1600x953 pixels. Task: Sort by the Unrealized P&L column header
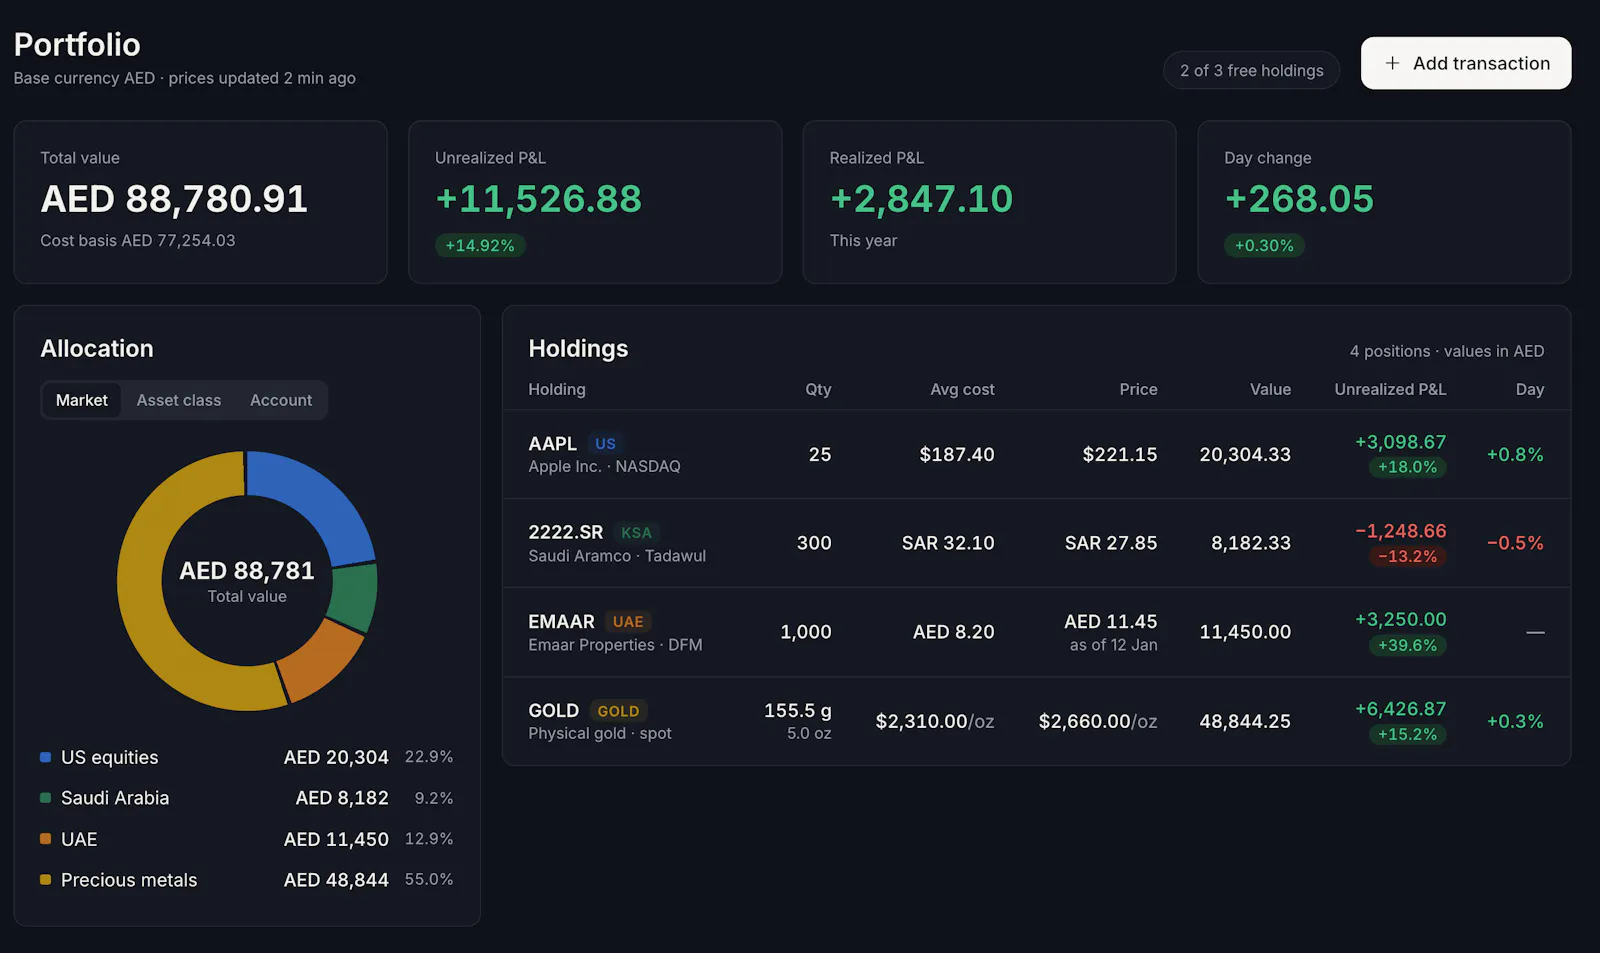coord(1390,389)
